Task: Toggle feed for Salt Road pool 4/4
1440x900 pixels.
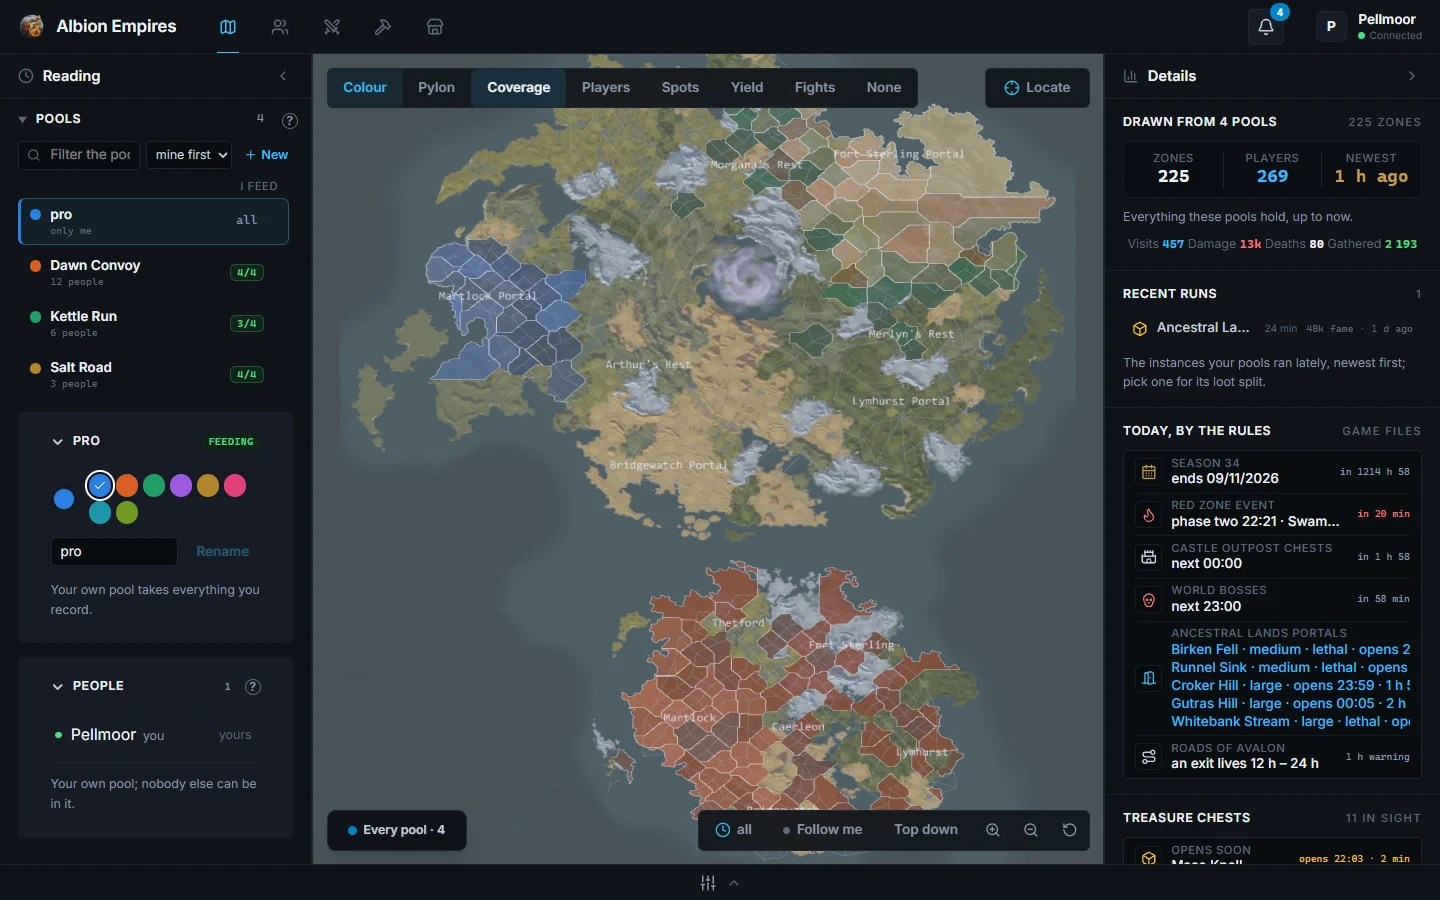Action: pyautogui.click(x=246, y=374)
